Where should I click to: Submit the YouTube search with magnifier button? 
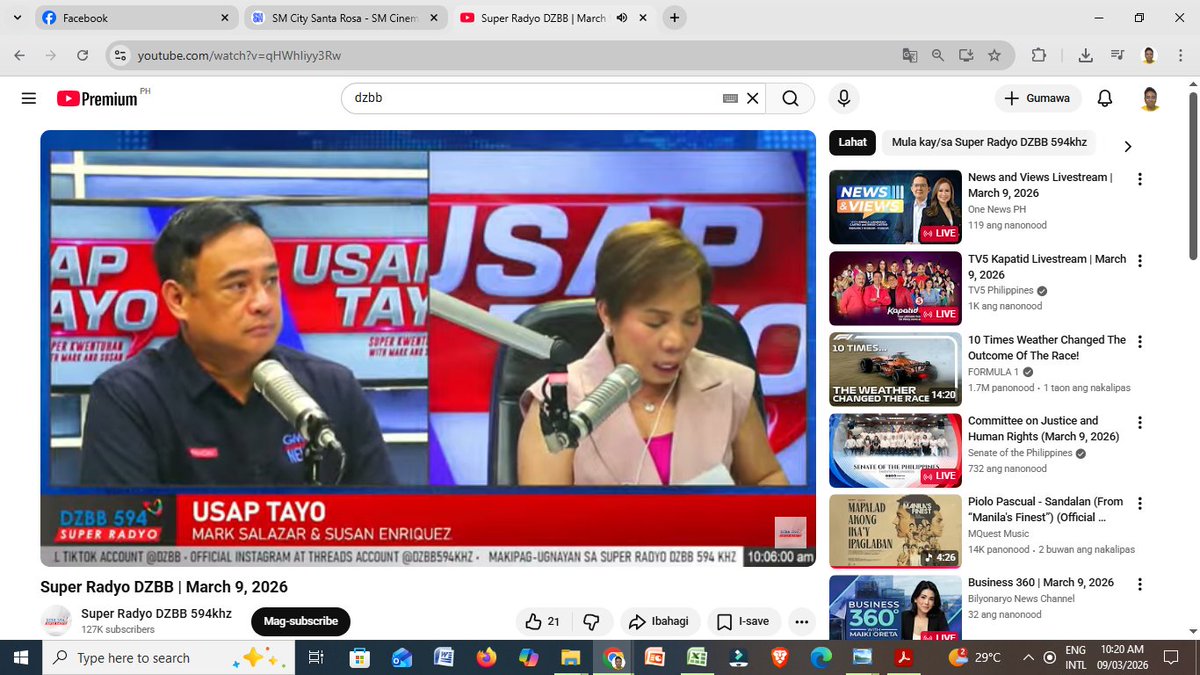pyautogui.click(x=790, y=98)
